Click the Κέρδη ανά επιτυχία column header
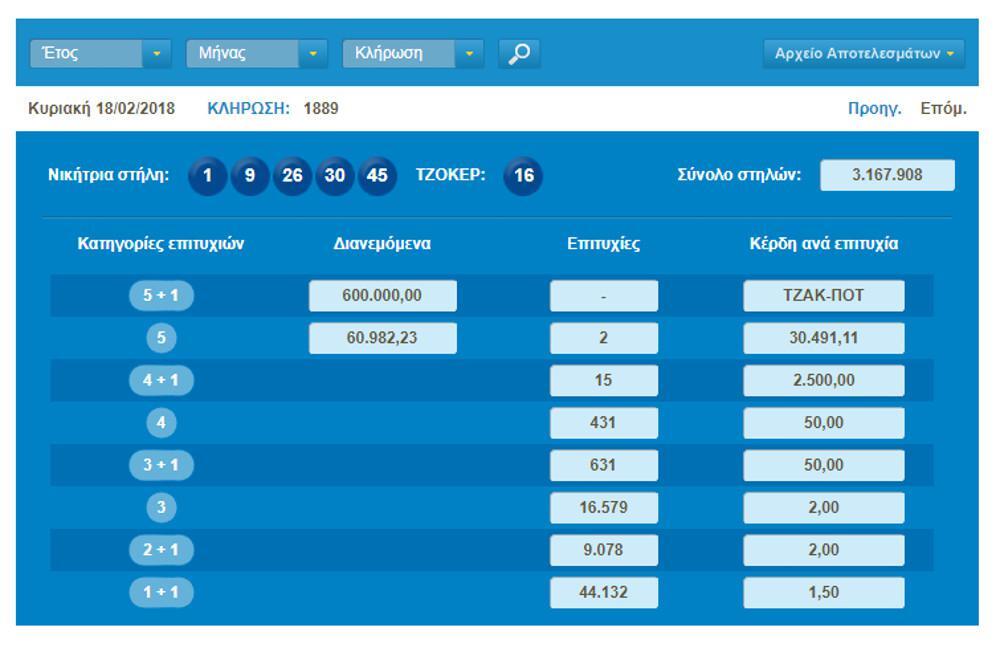This screenshot has height=668, width=1000. tap(823, 244)
